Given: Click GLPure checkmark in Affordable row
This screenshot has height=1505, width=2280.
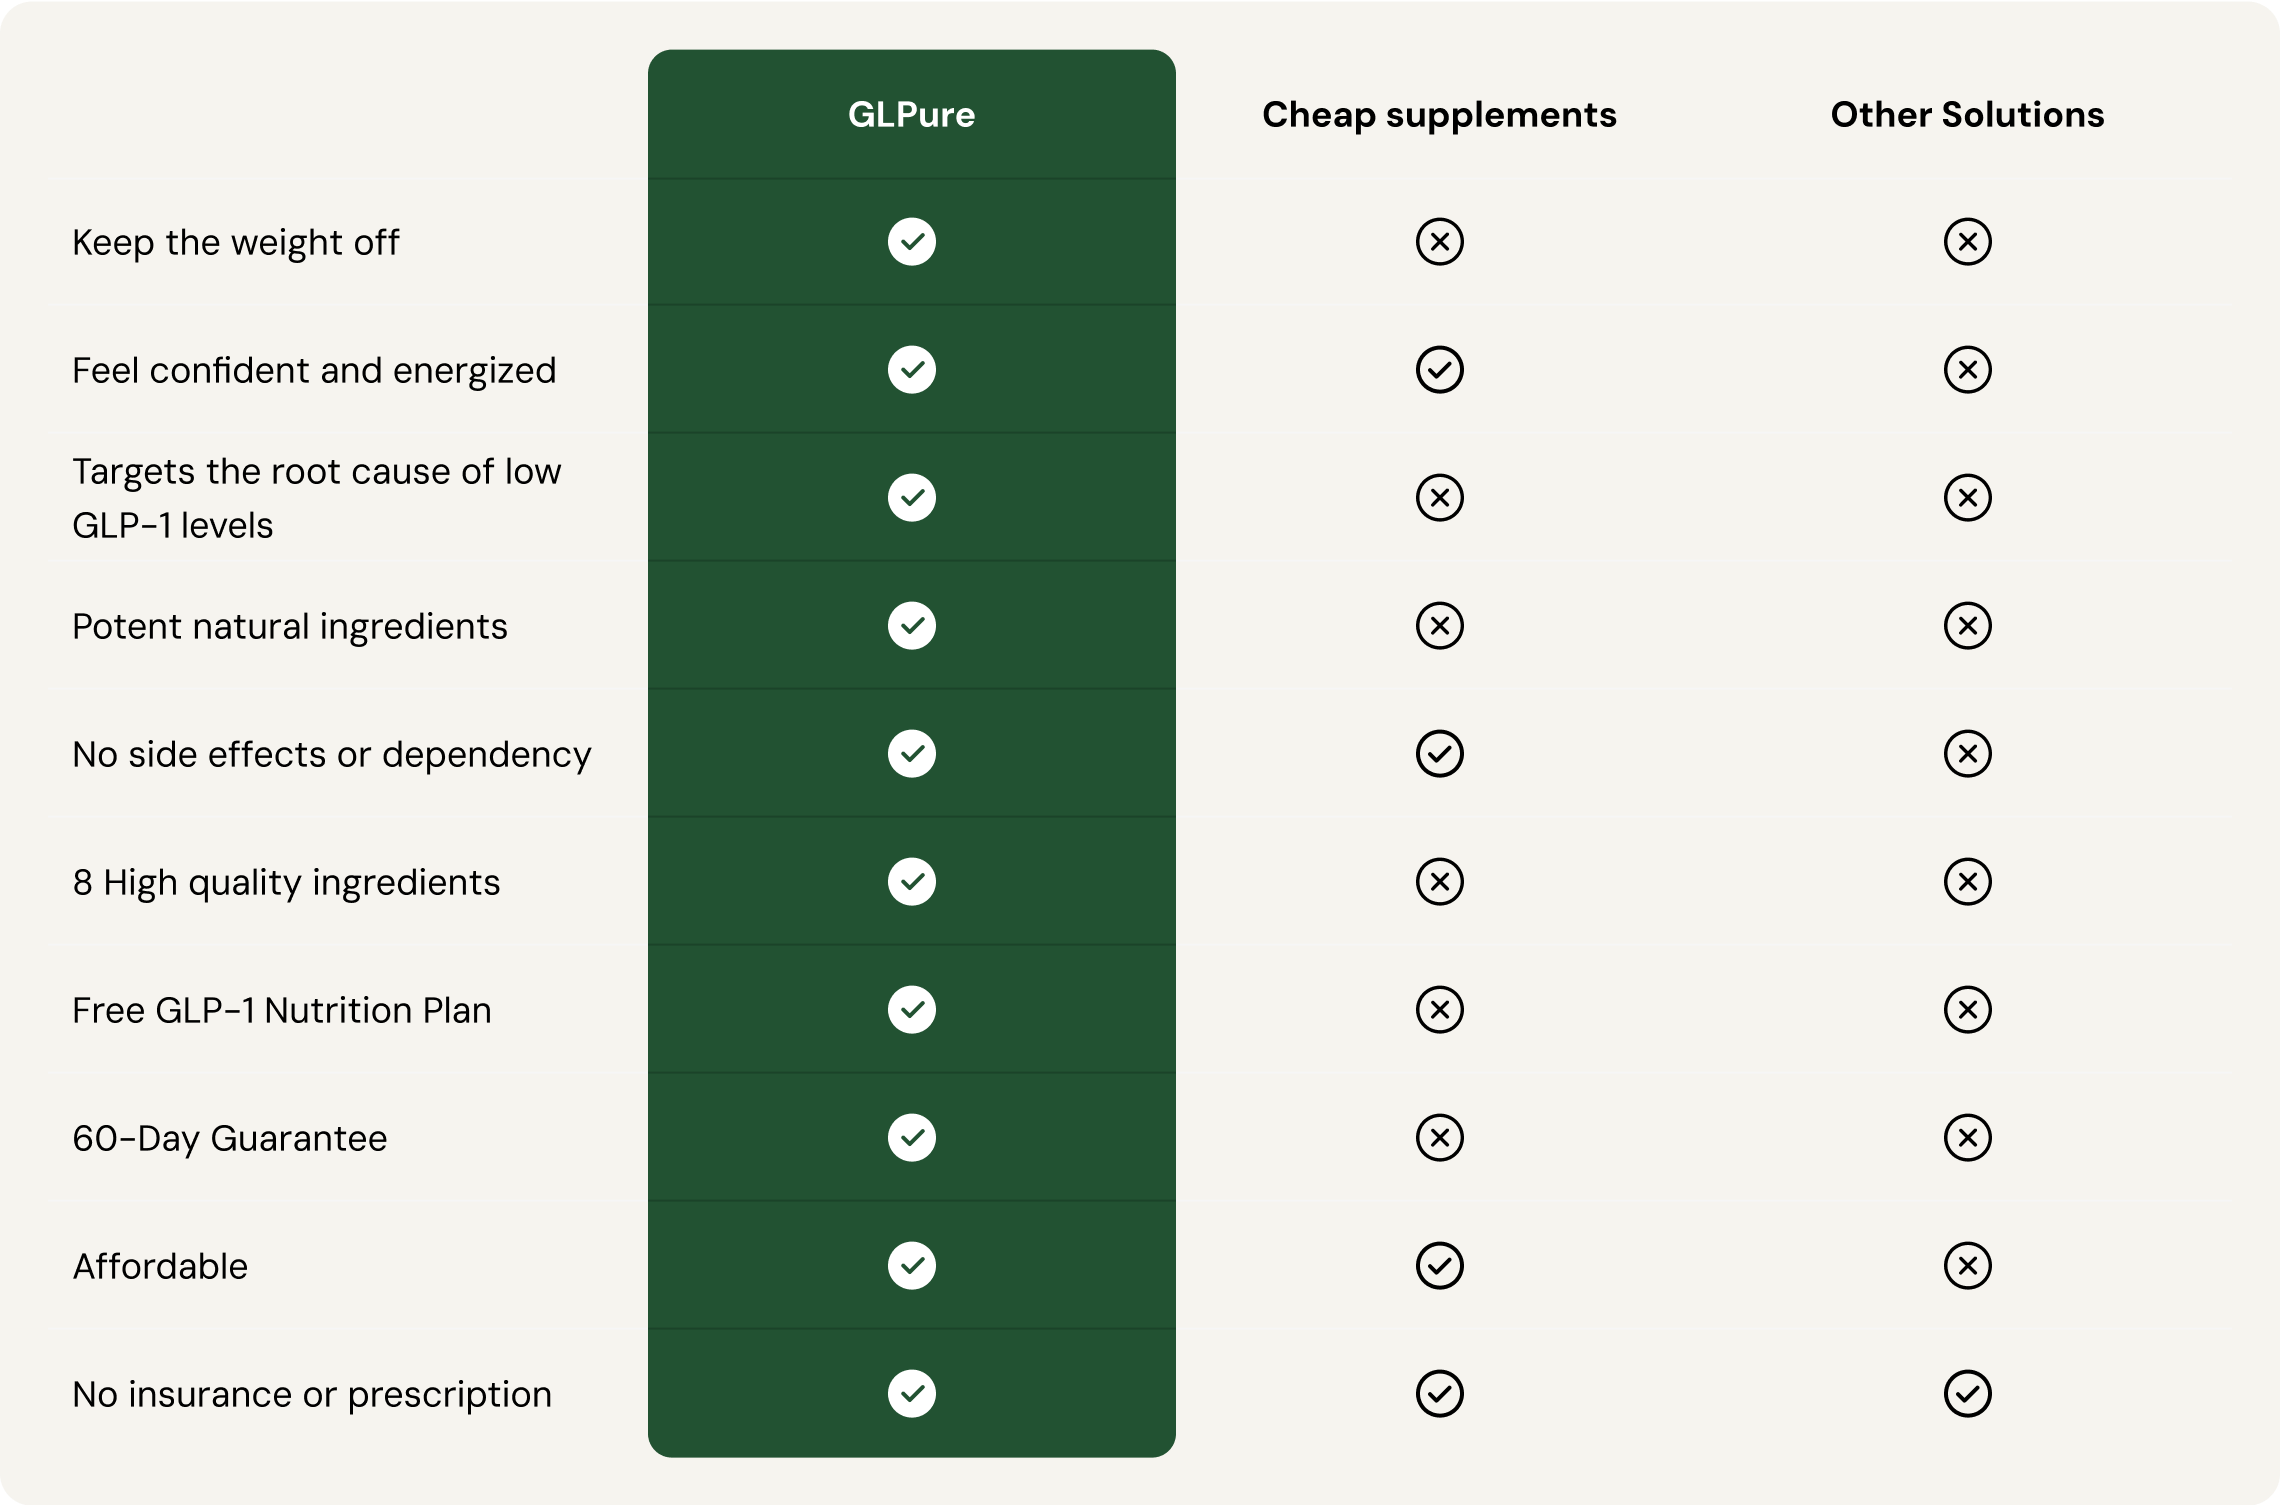Looking at the screenshot, I should pos(911,1266).
